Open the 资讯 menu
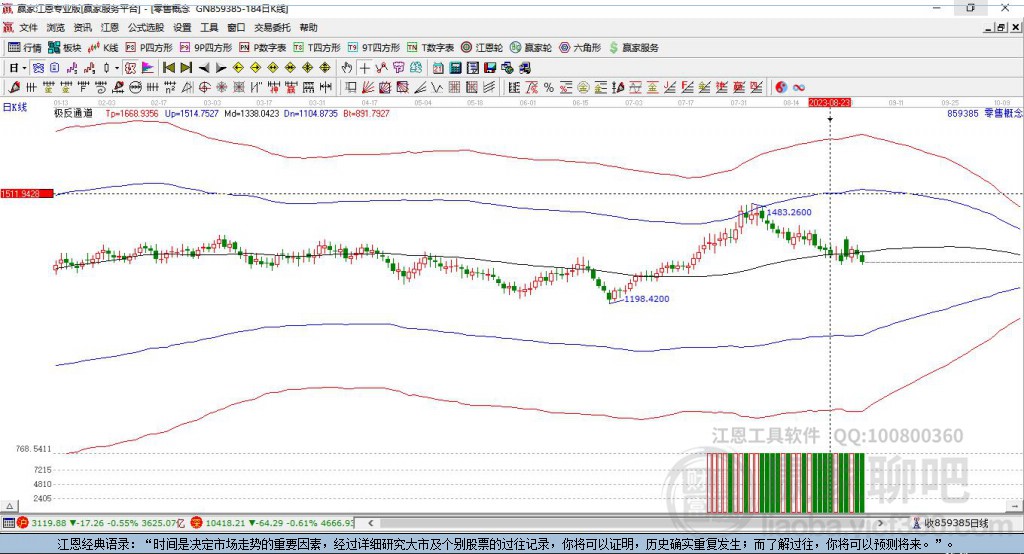The image size is (1024, 554). [82, 27]
